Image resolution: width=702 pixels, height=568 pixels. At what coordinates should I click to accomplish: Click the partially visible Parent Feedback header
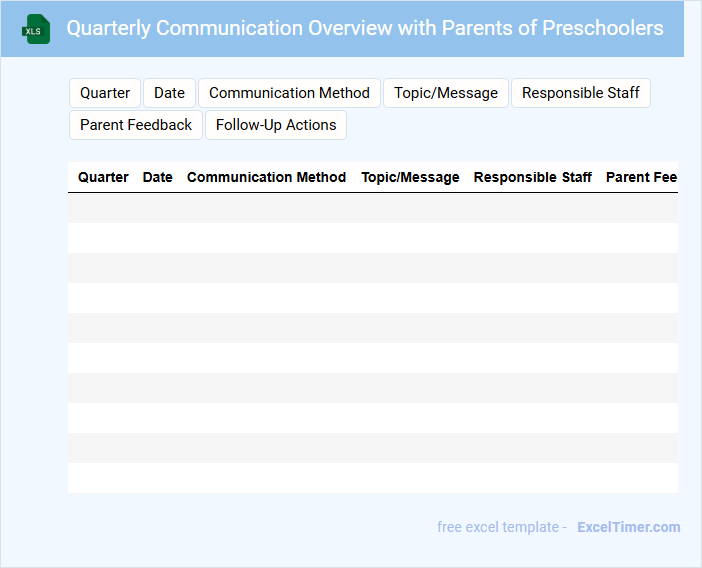[x=641, y=177]
